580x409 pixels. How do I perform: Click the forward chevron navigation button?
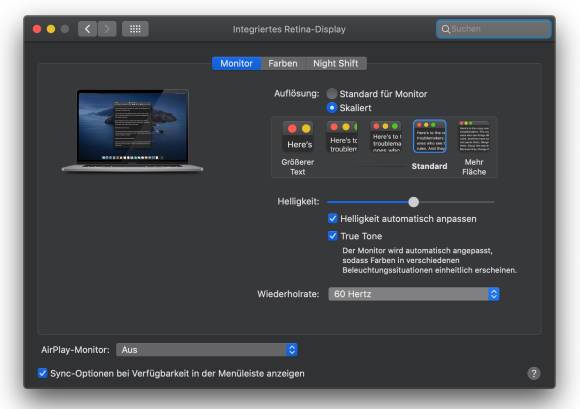107,29
